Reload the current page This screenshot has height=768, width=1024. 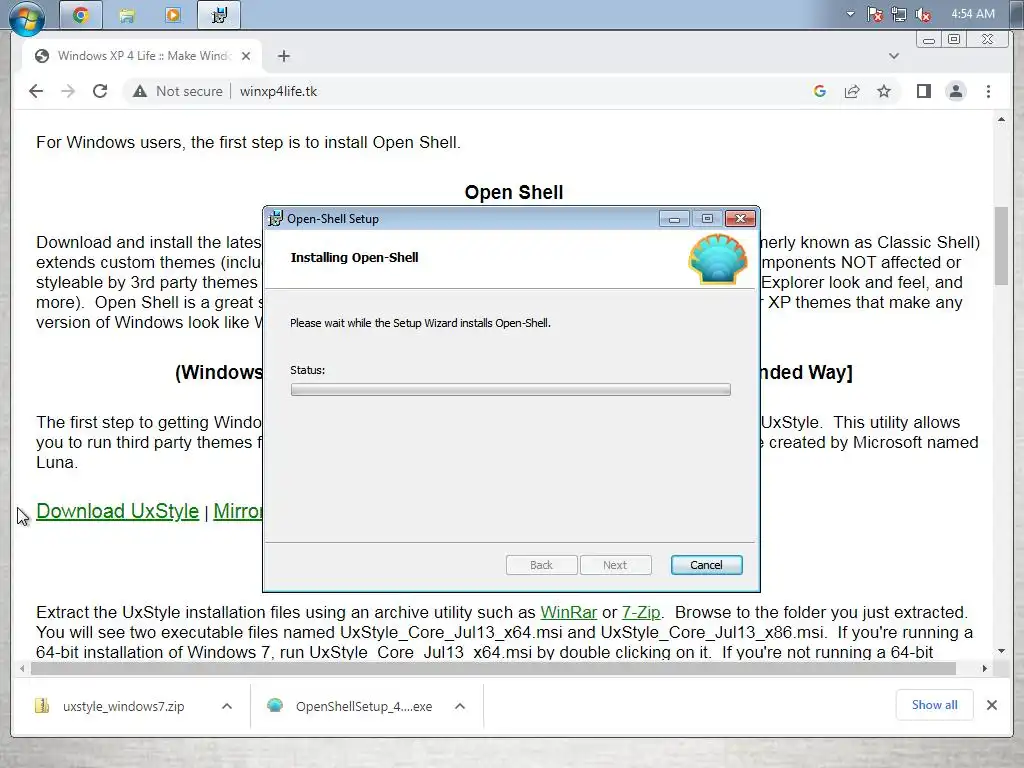(100, 91)
